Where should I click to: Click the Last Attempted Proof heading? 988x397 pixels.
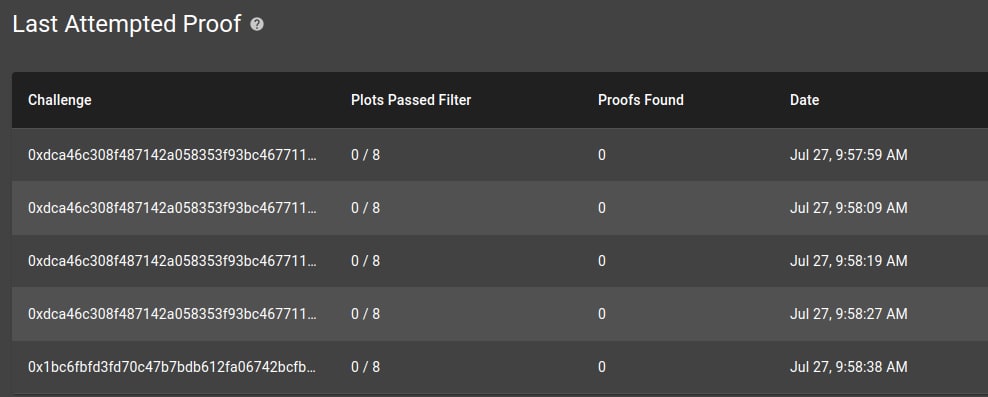(127, 24)
